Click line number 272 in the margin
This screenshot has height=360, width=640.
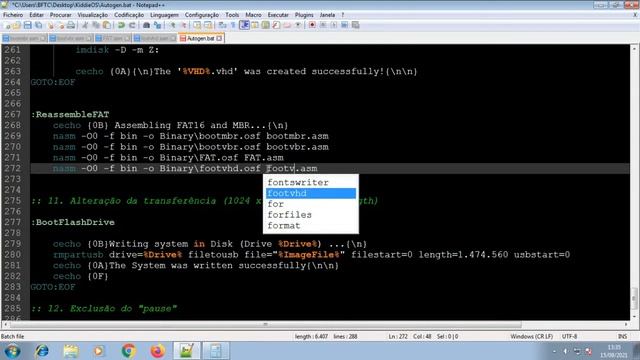(x=13, y=168)
